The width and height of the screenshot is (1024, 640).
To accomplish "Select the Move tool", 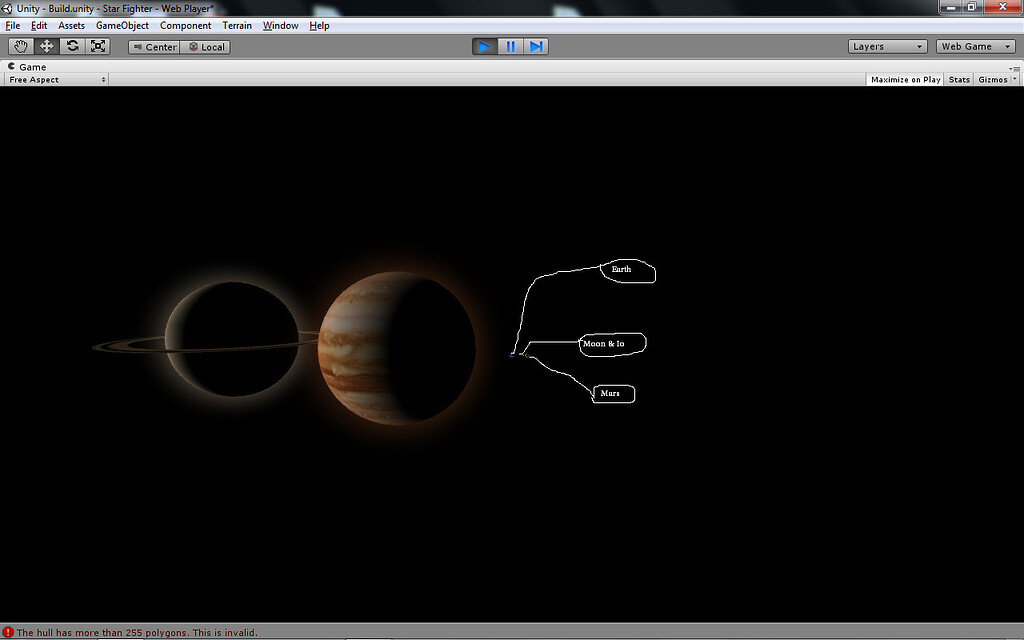I will coord(46,46).
